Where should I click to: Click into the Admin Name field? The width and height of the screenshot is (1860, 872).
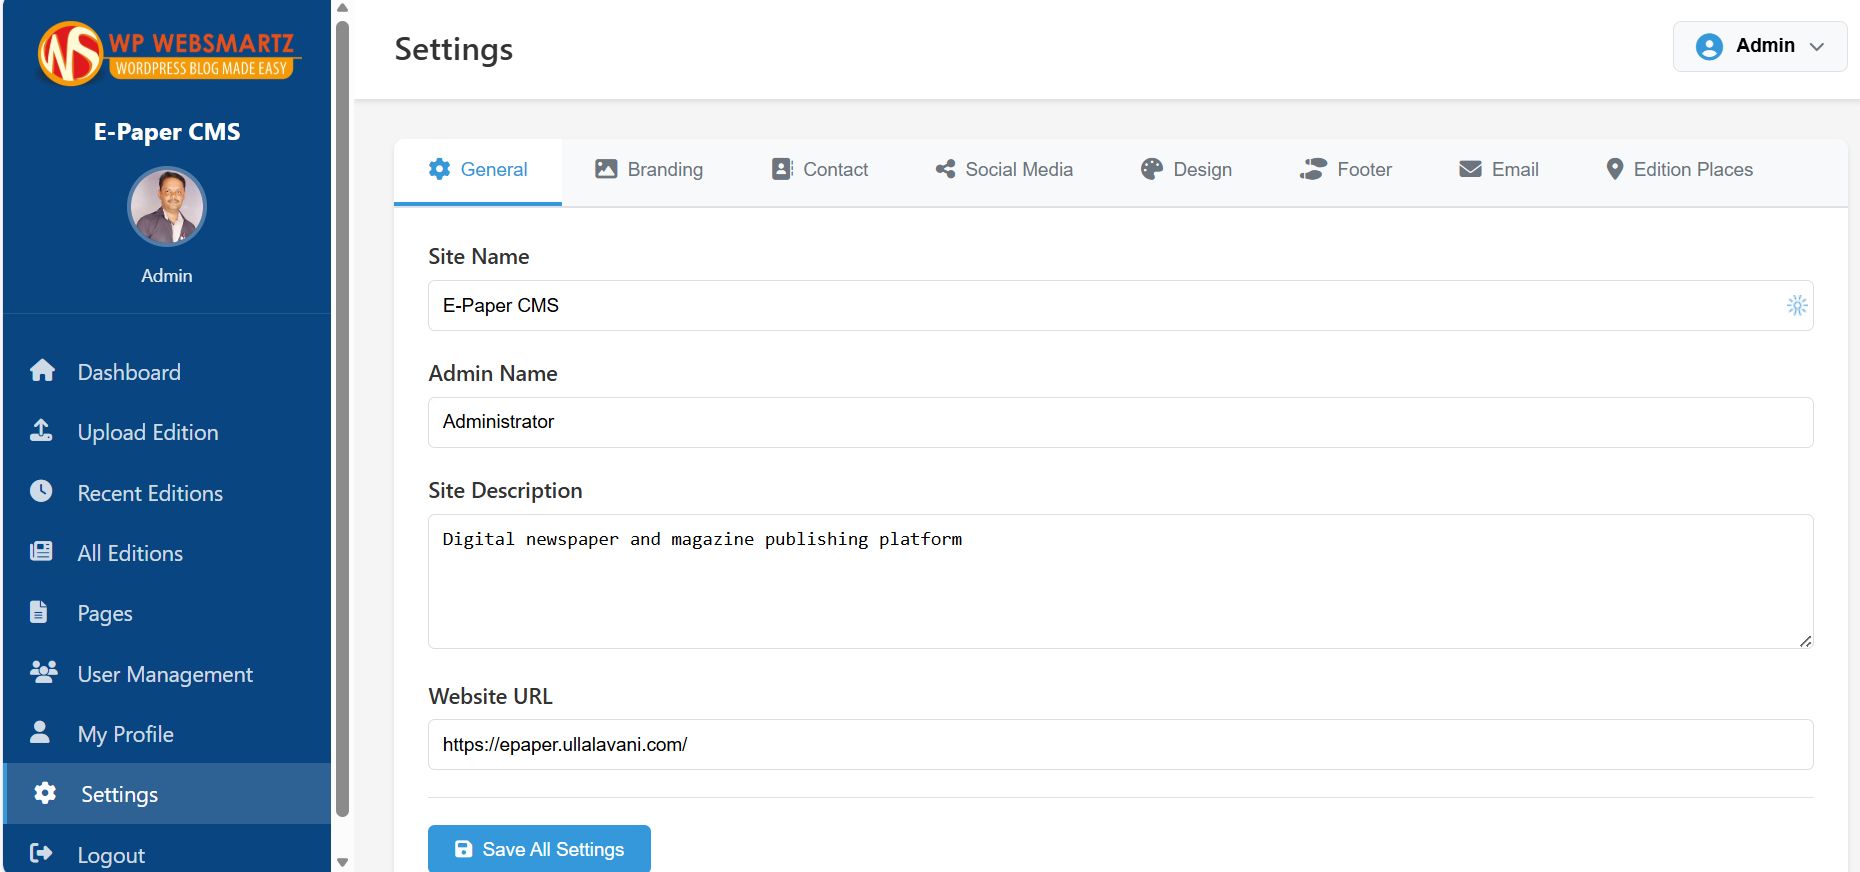pyautogui.click(x=1120, y=422)
